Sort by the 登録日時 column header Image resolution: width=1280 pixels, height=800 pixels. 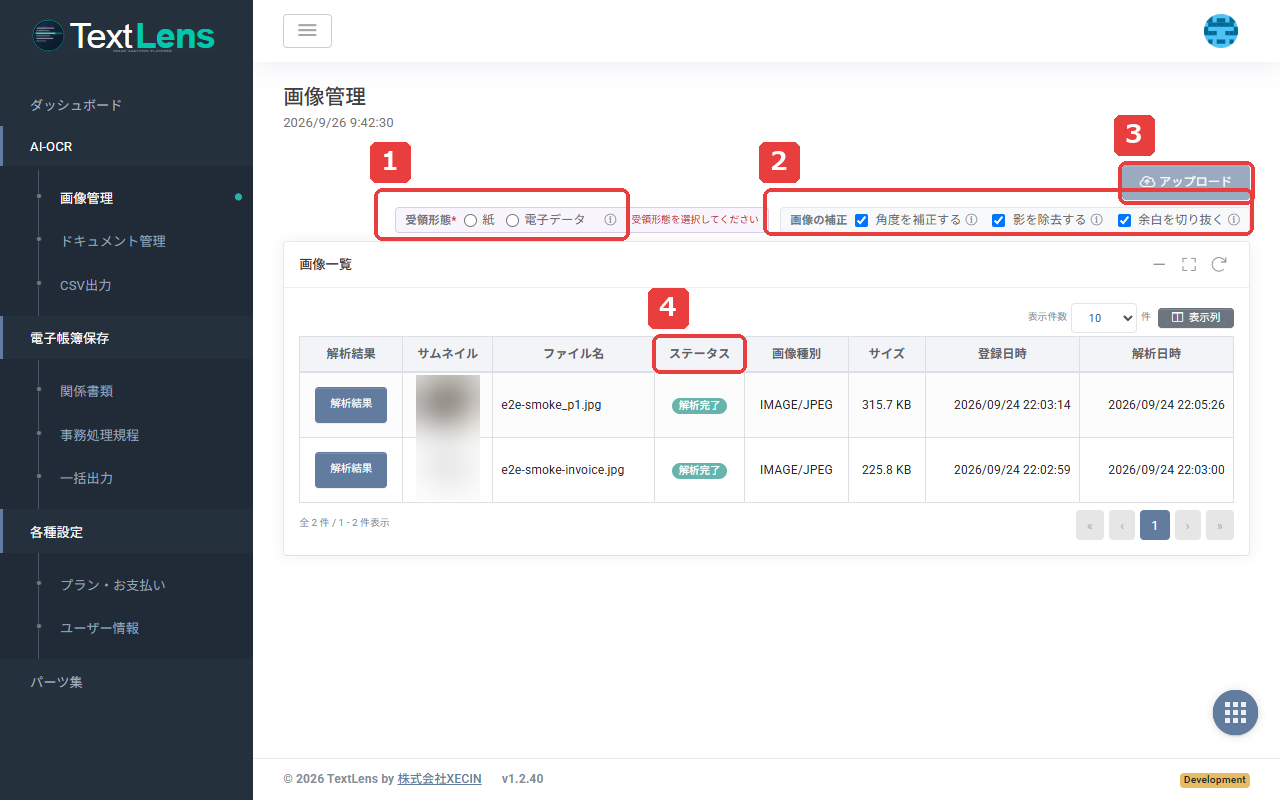pyautogui.click(x=1002, y=354)
